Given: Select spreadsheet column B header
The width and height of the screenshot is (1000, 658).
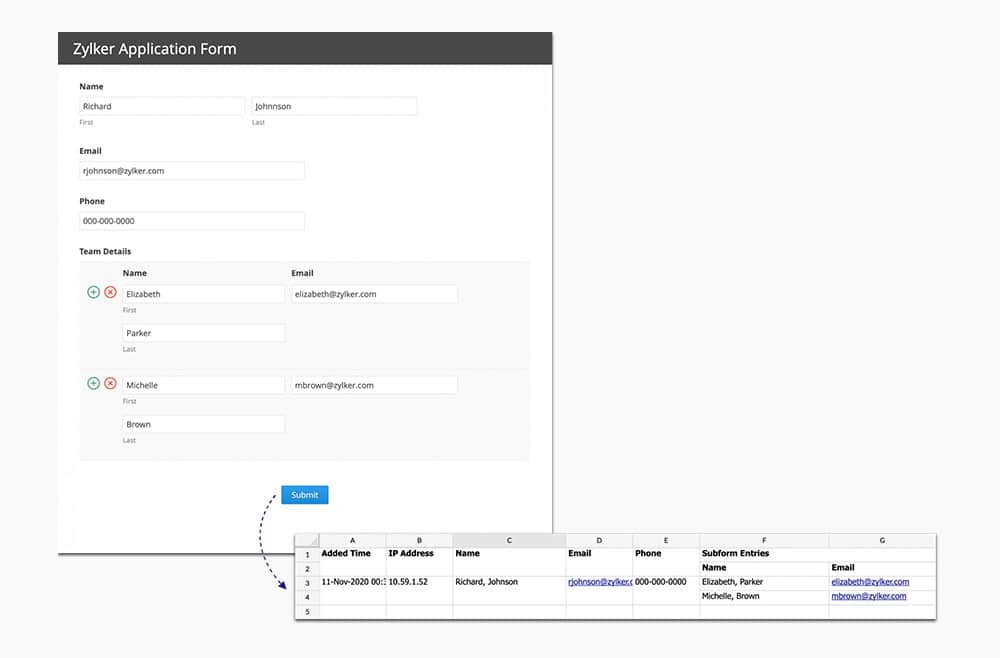Looking at the screenshot, I should [x=419, y=540].
